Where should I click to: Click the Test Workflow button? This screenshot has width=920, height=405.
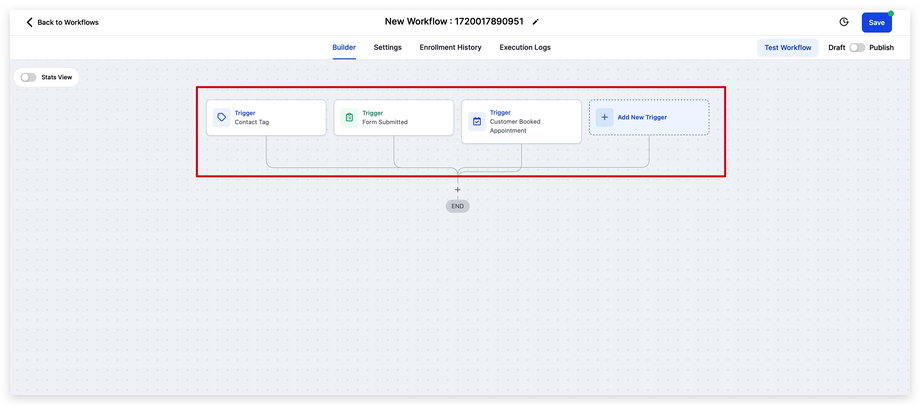[x=787, y=48]
